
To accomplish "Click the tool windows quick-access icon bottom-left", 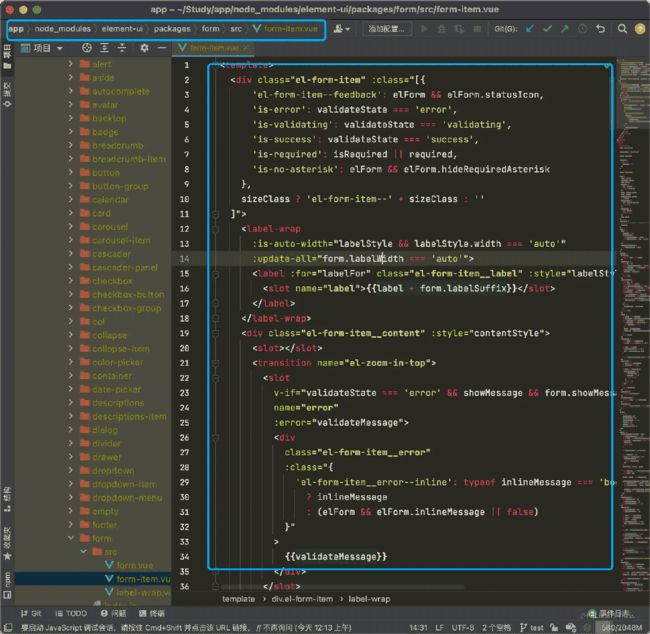I will 7,627.
